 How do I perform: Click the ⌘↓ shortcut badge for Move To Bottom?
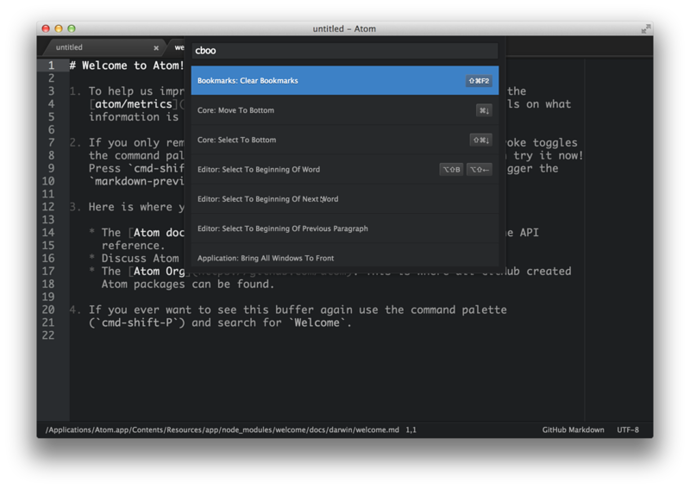coord(484,111)
